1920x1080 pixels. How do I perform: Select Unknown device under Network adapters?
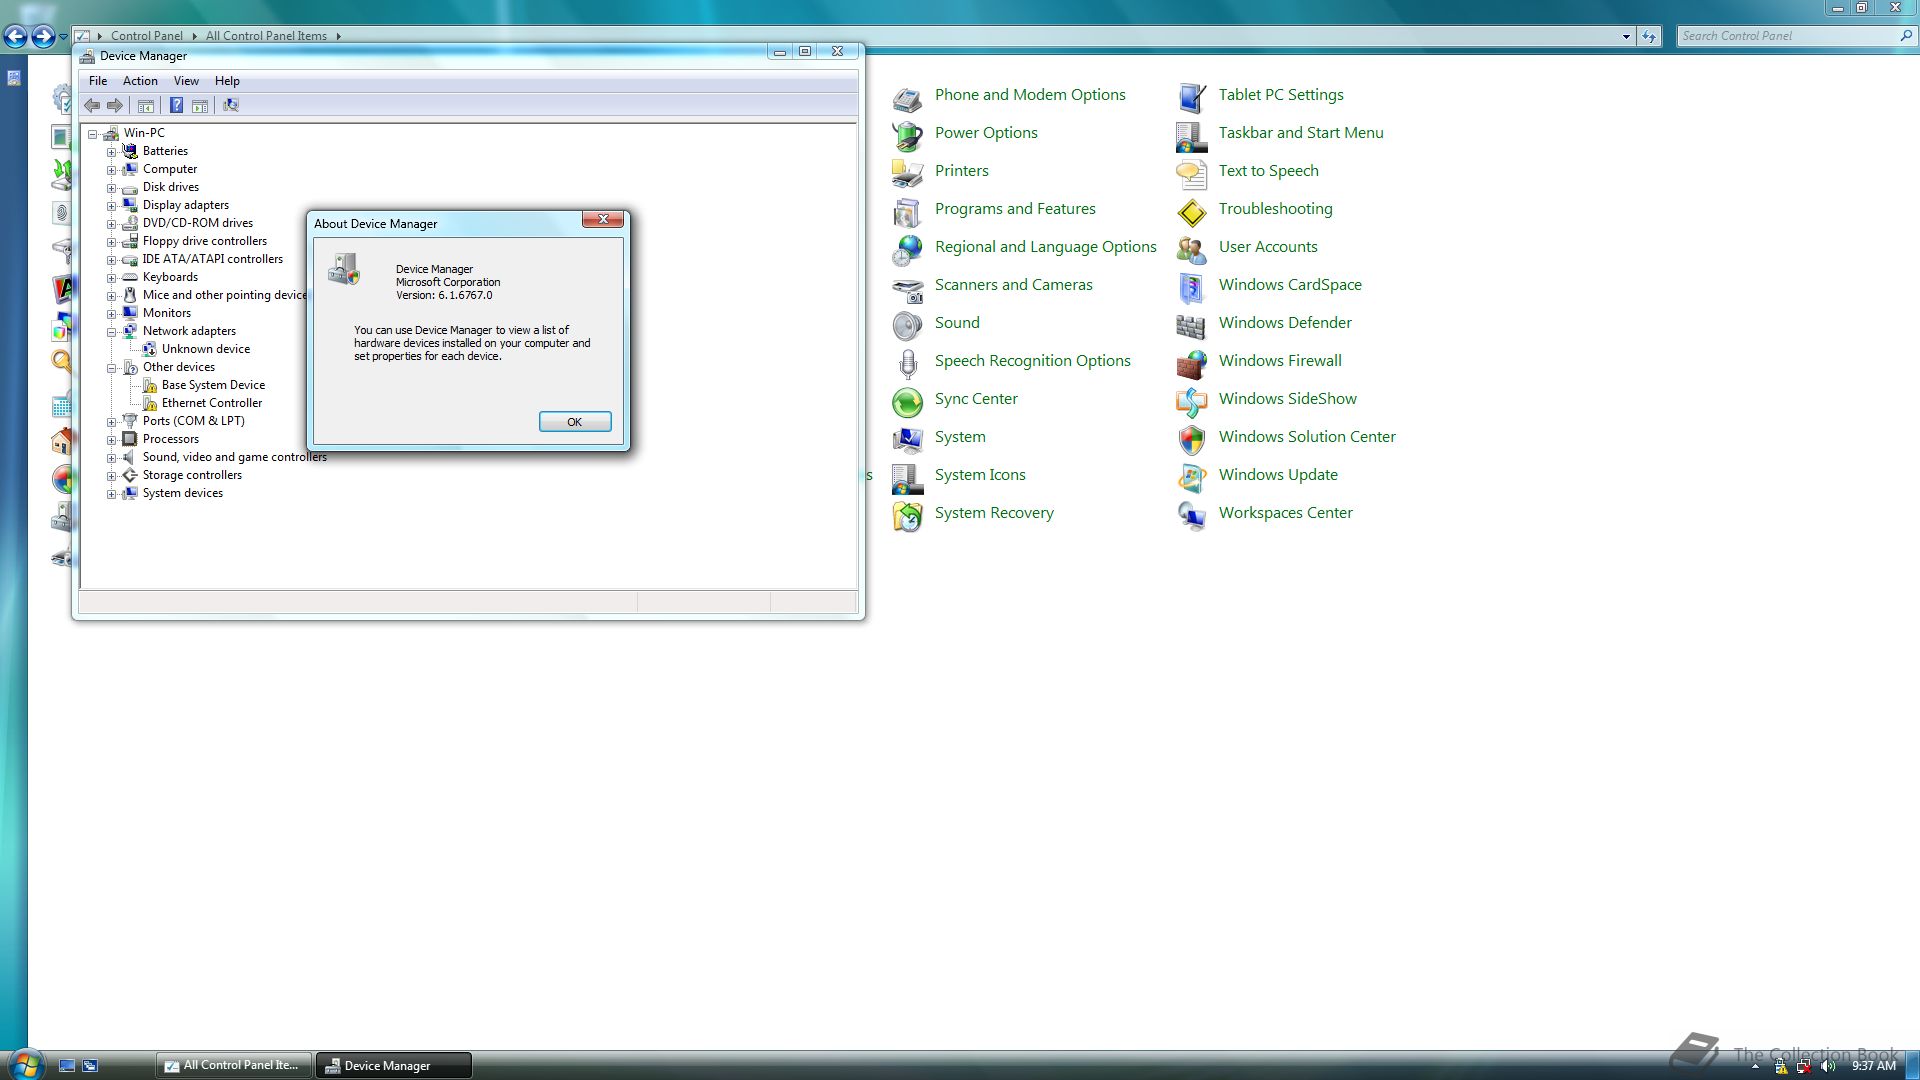pyautogui.click(x=206, y=349)
